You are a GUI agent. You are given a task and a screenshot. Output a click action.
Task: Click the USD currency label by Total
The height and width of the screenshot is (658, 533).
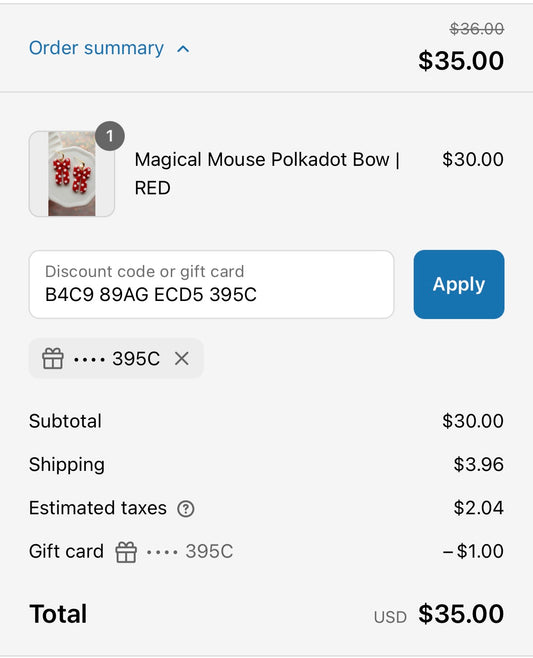(390, 617)
